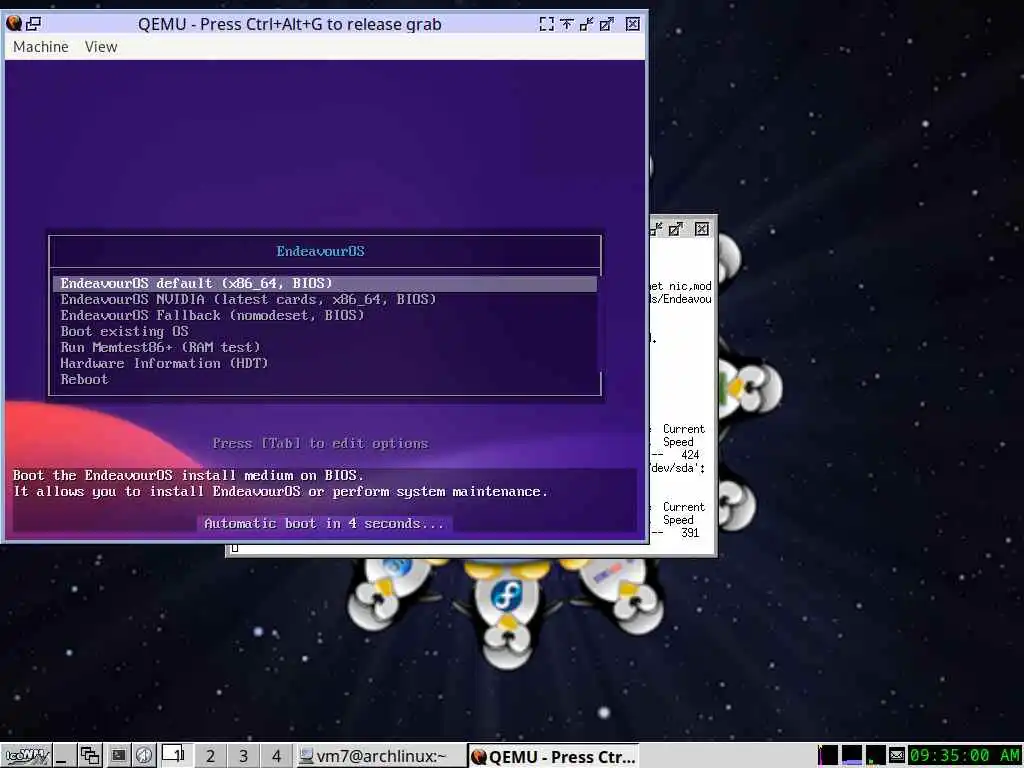This screenshot has width=1024, height=768.
Task: Click the network monitor graph in tray
Action: [x=875, y=756]
